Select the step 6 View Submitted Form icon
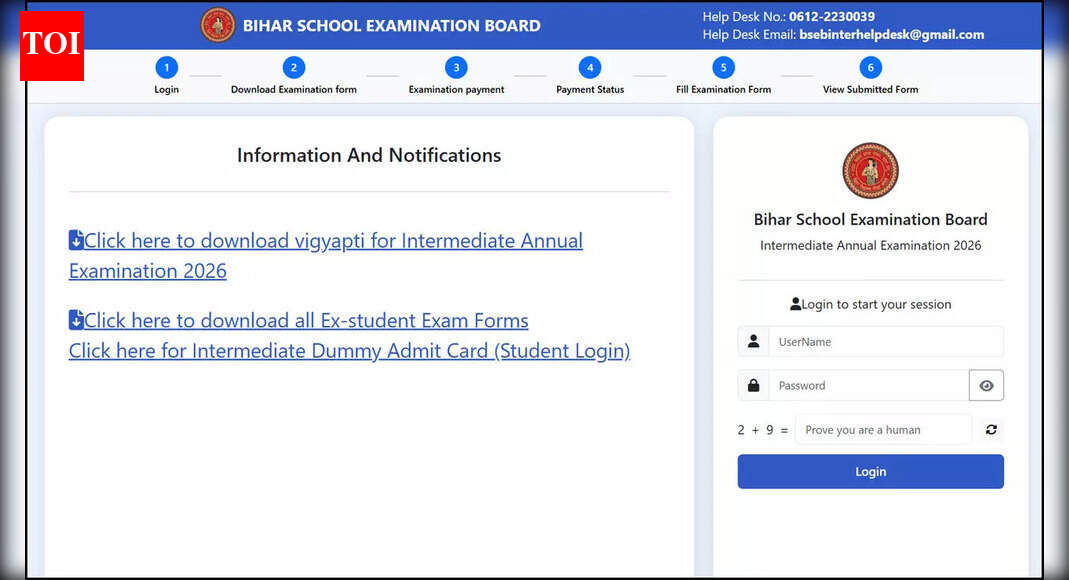Screen dimensions: 1069x580 [870, 66]
